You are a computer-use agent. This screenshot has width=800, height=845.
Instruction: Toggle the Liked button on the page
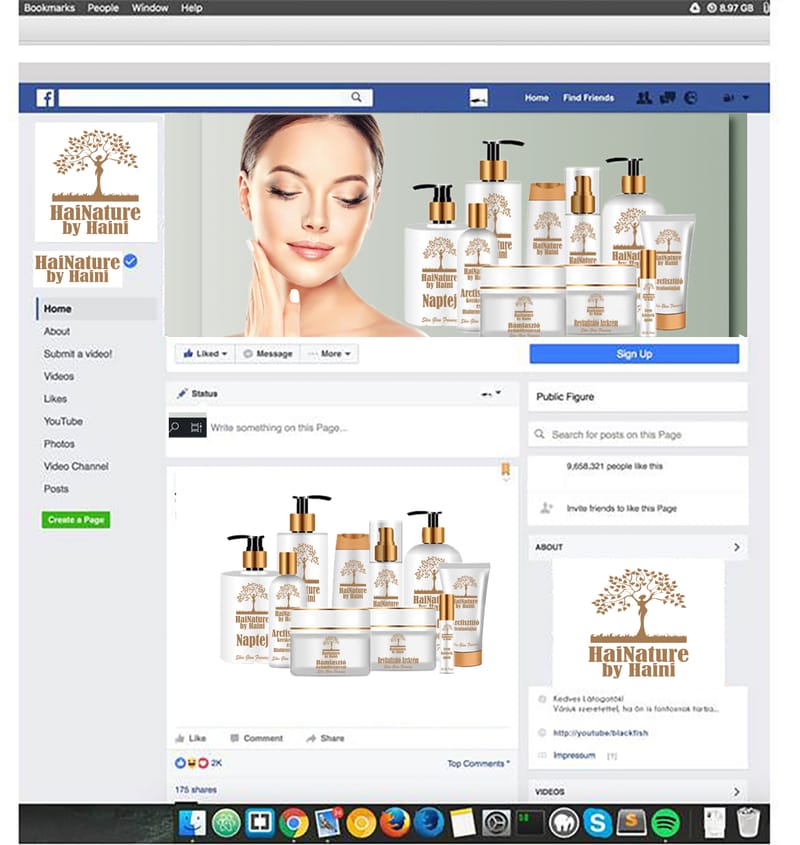205,354
